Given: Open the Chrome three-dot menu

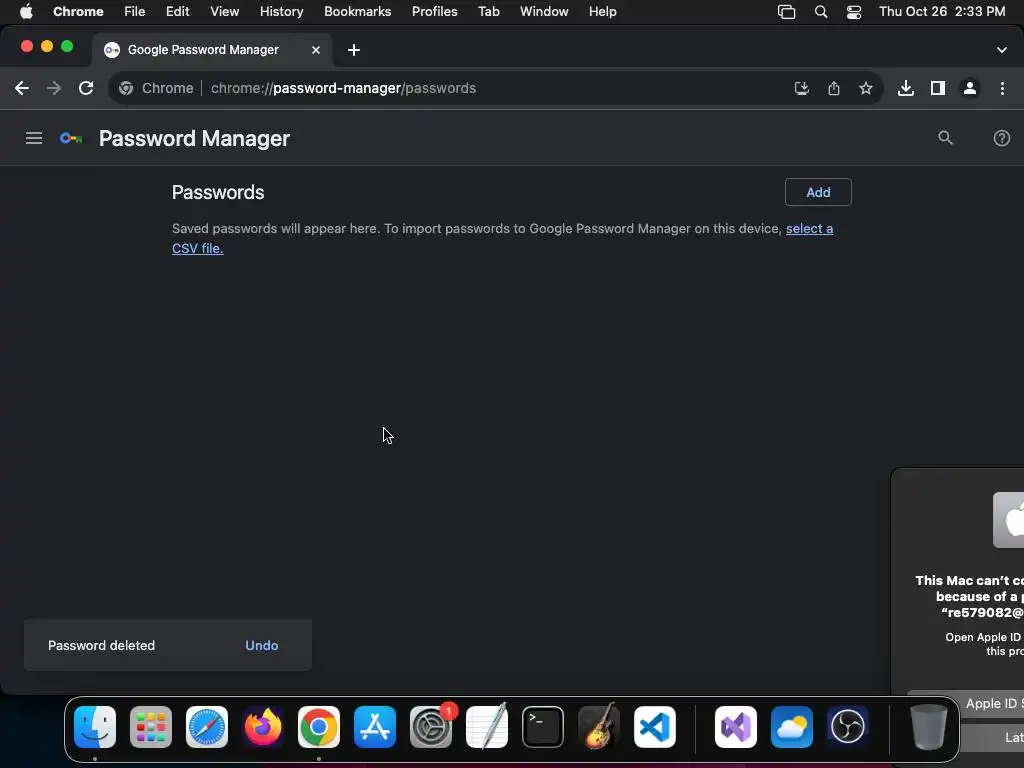Looking at the screenshot, I should (x=1002, y=88).
